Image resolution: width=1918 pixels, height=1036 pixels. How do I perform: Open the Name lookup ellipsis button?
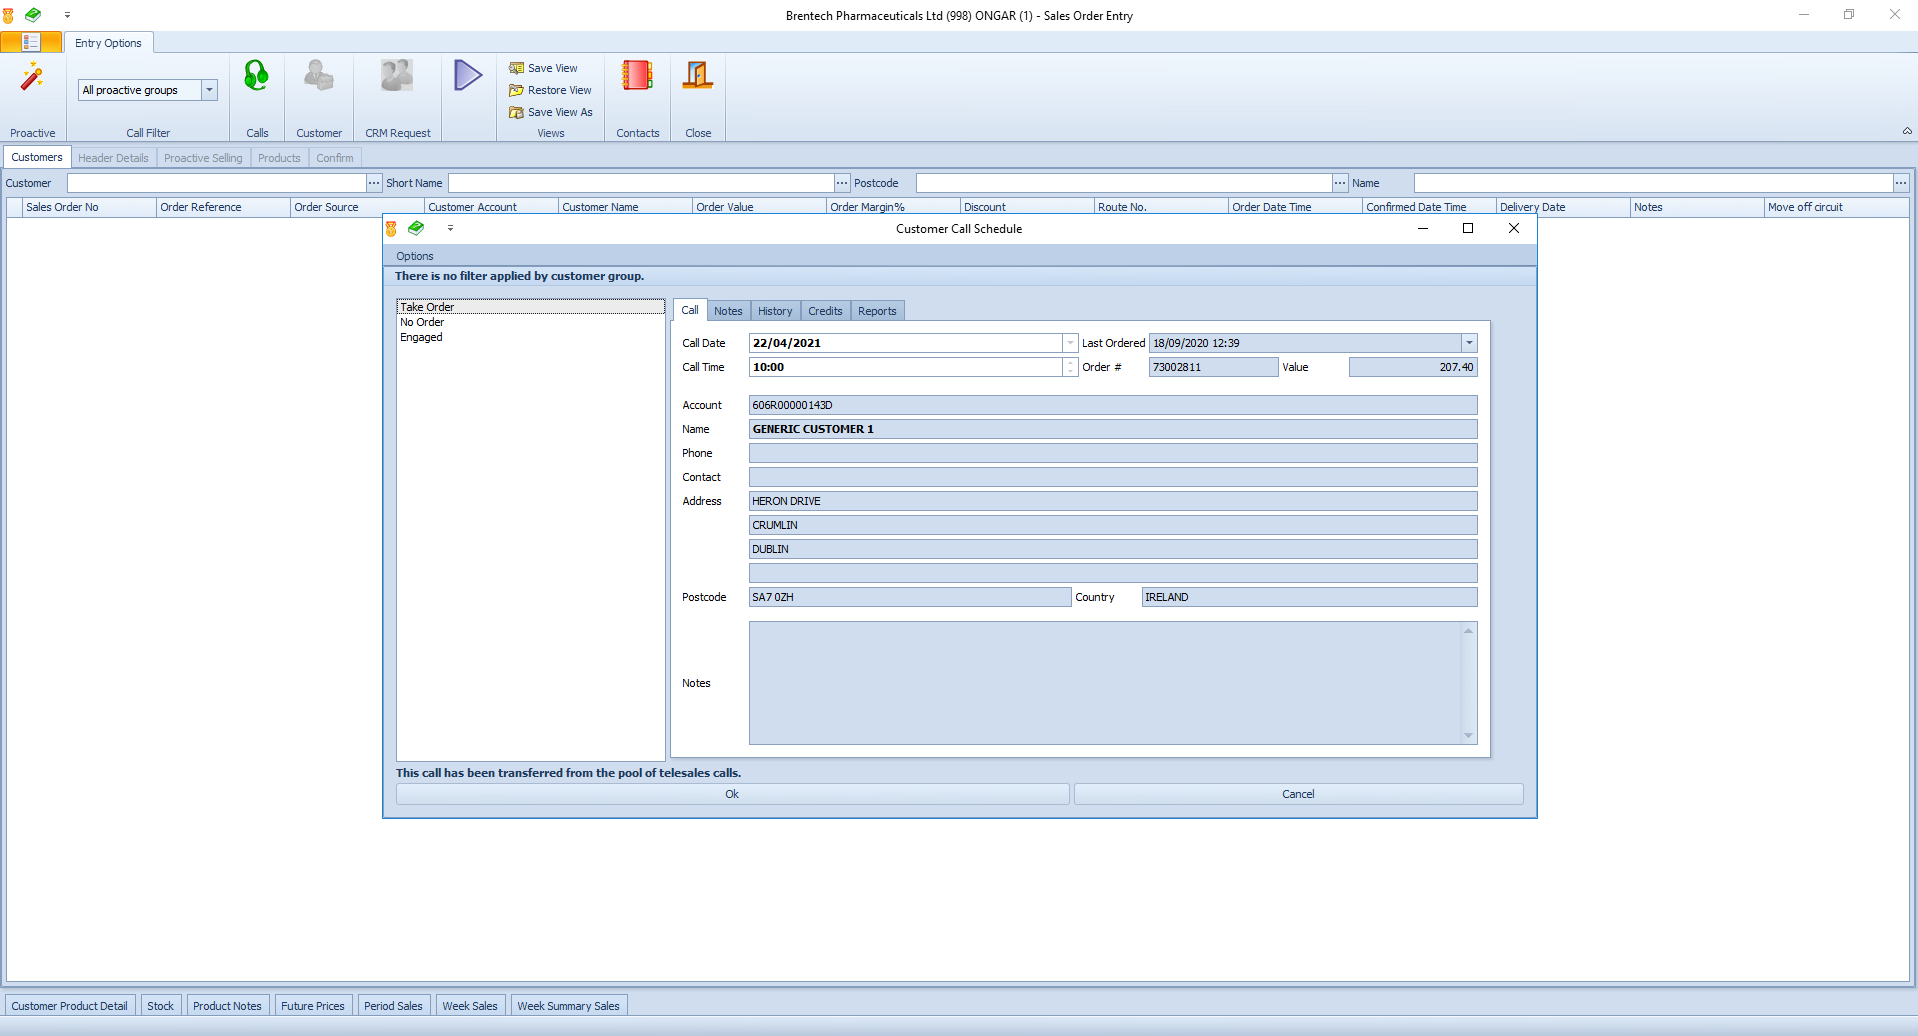[1901, 183]
